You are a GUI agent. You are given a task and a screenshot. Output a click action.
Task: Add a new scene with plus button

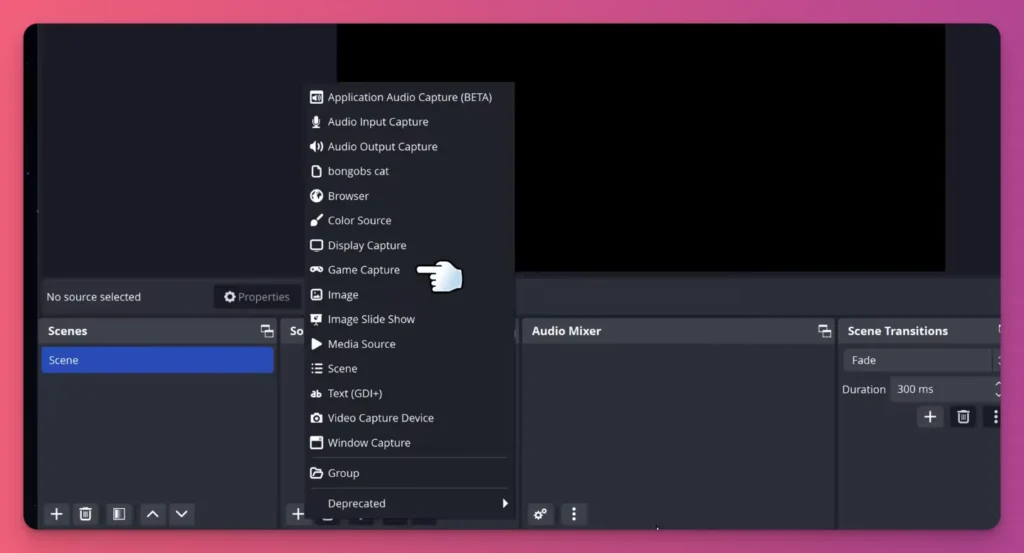click(x=56, y=514)
